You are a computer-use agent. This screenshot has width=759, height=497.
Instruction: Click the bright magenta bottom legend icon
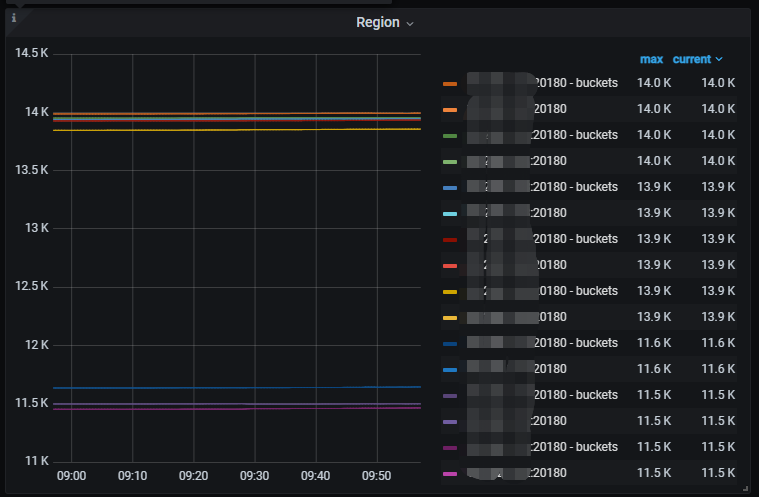coord(450,473)
